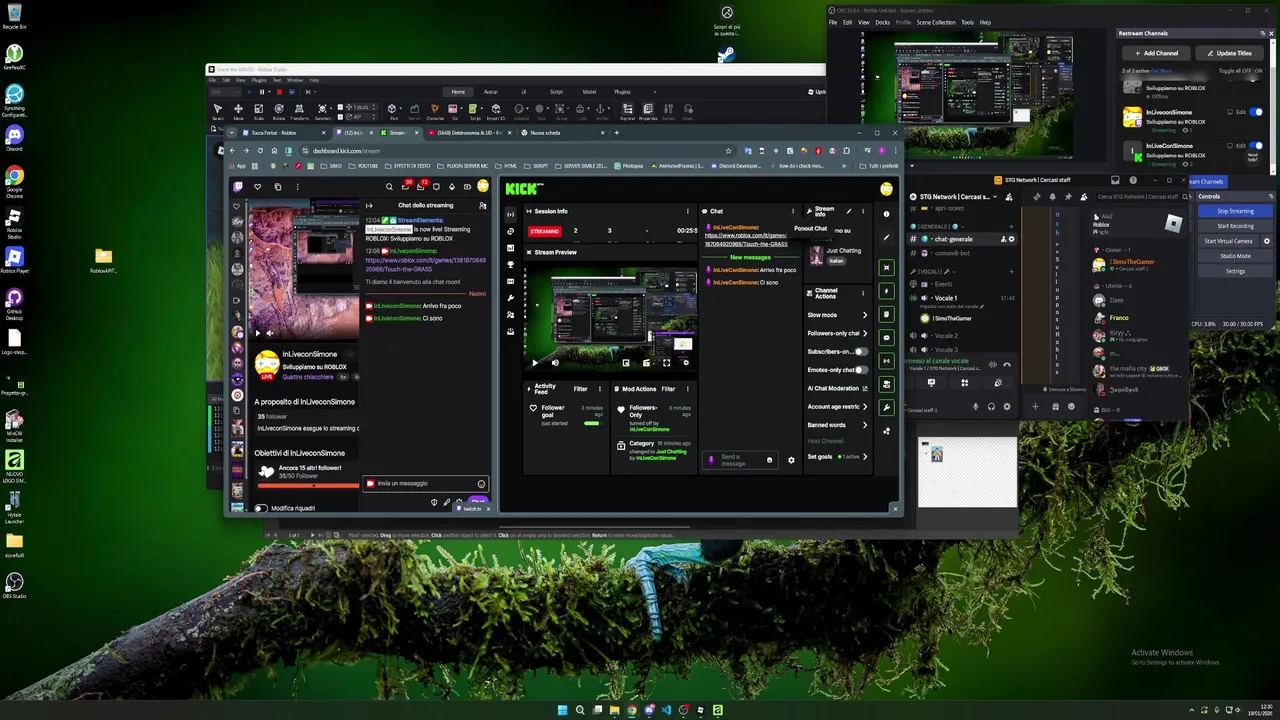1280x720 pixels.
Task: Open the Kick analytics chart sidebar icon
Action: pyautogui.click(x=510, y=248)
